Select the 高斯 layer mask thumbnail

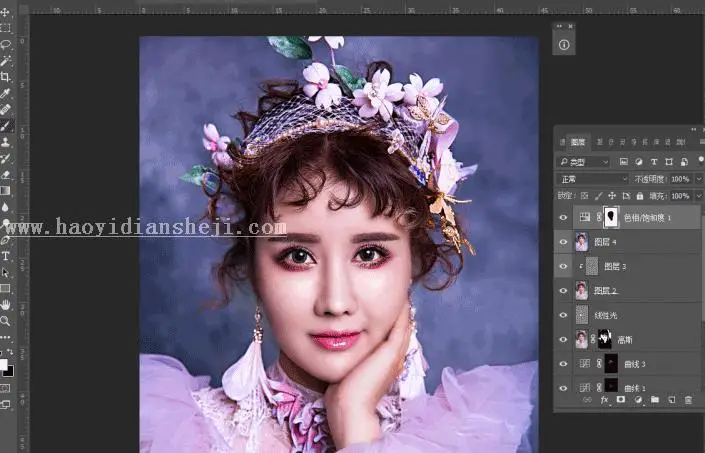click(x=605, y=339)
